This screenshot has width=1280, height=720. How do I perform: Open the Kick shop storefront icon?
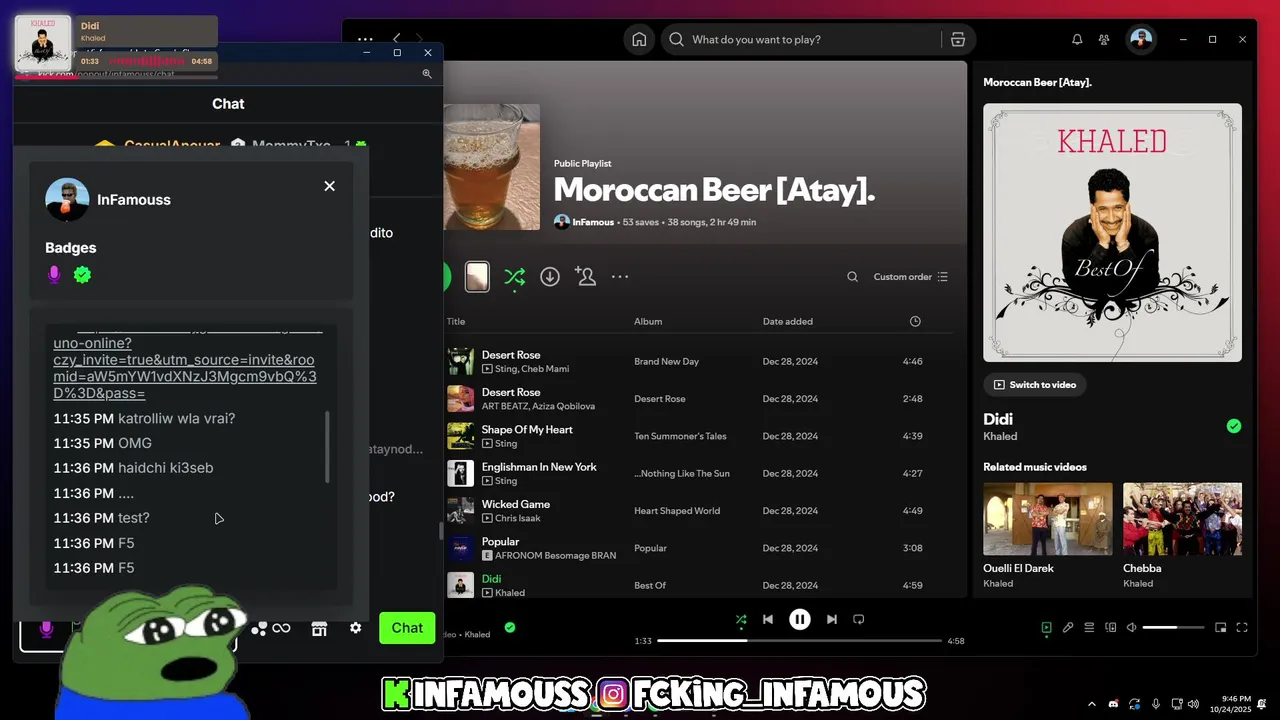point(319,628)
